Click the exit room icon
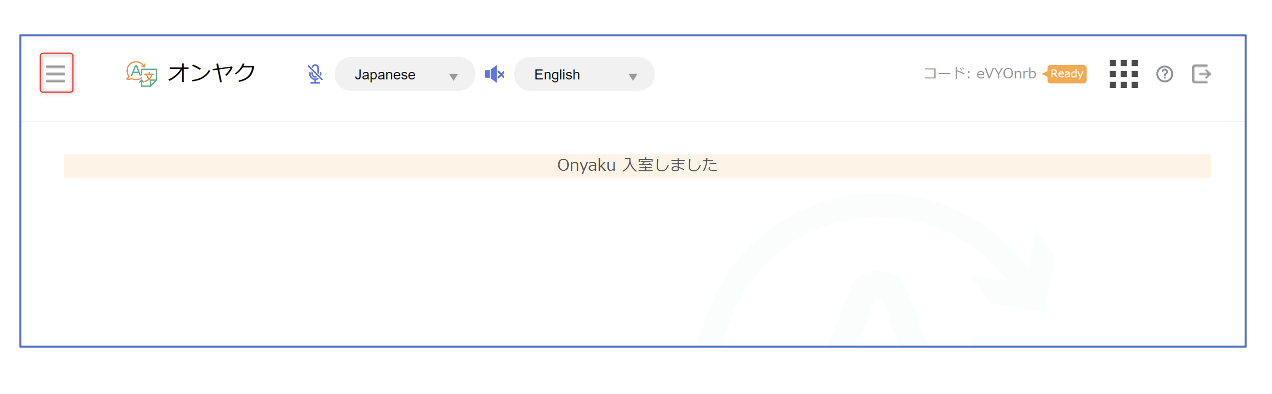 [1202, 74]
